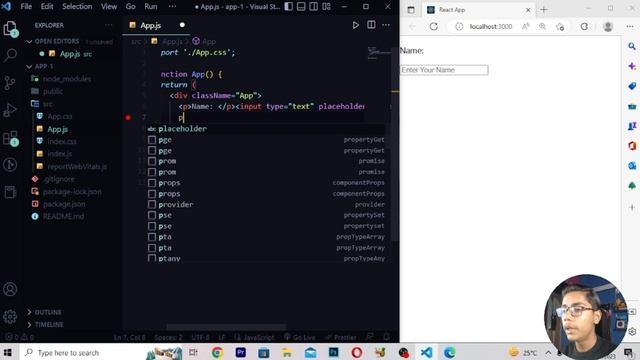Open the Edit menu
Viewport: 640px width, 360px height.
(47, 7)
